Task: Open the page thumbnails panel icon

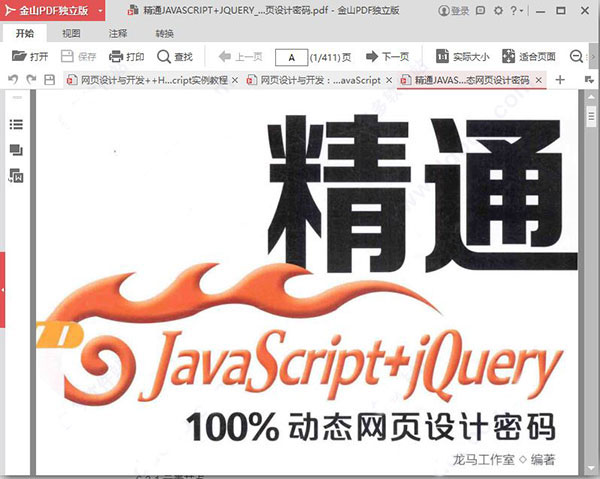Action: 16,150
